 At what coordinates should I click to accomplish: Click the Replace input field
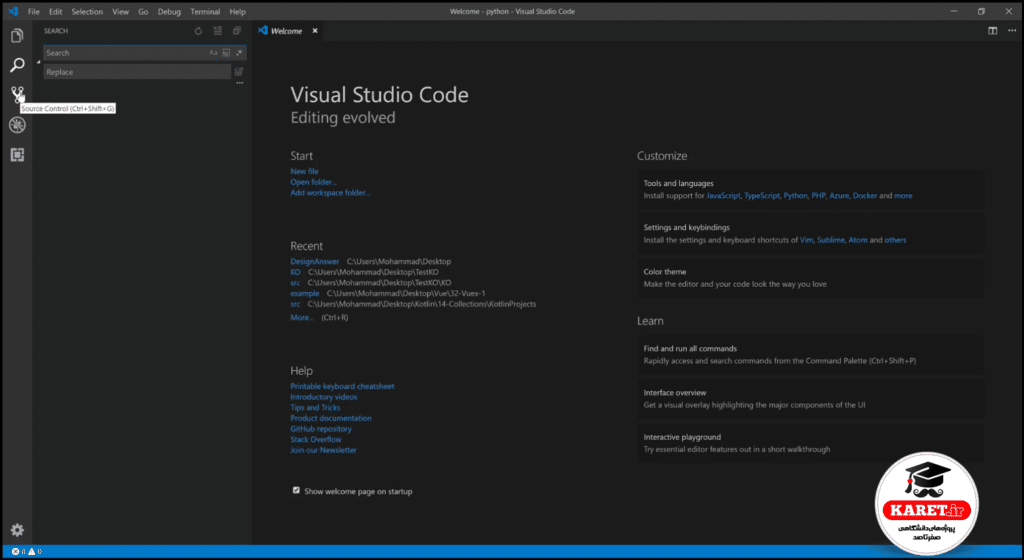tap(137, 72)
